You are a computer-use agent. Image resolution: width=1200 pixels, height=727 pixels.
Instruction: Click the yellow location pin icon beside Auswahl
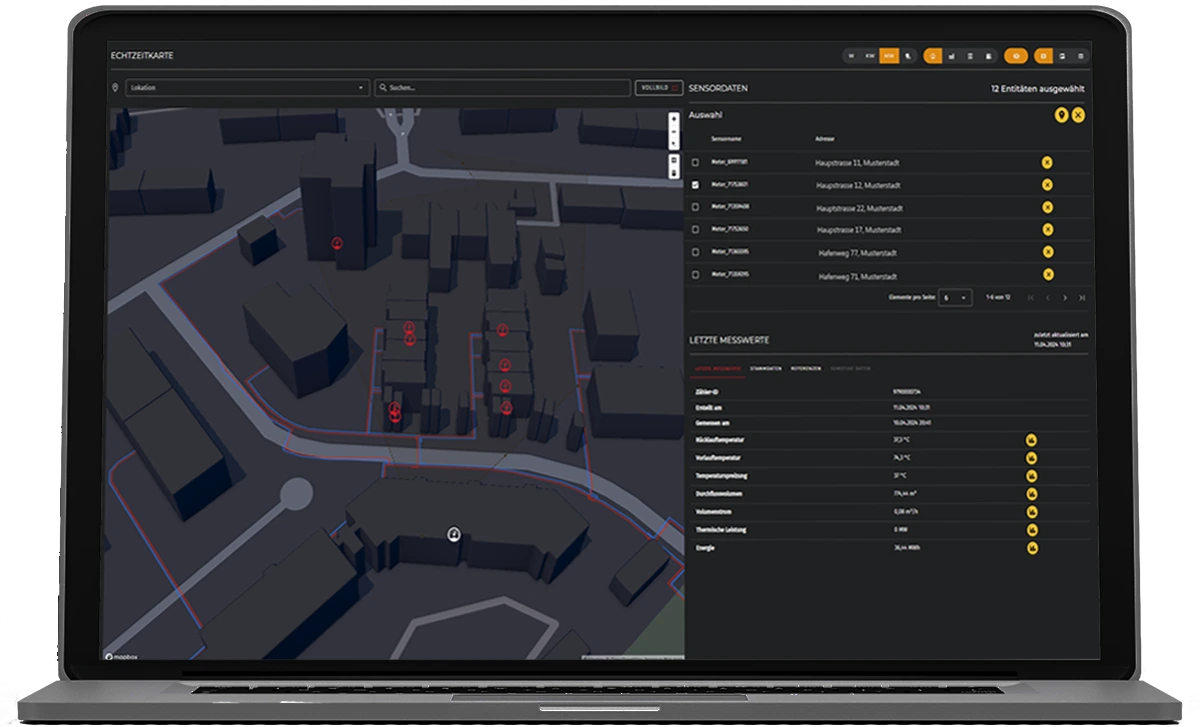(1062, 116)
